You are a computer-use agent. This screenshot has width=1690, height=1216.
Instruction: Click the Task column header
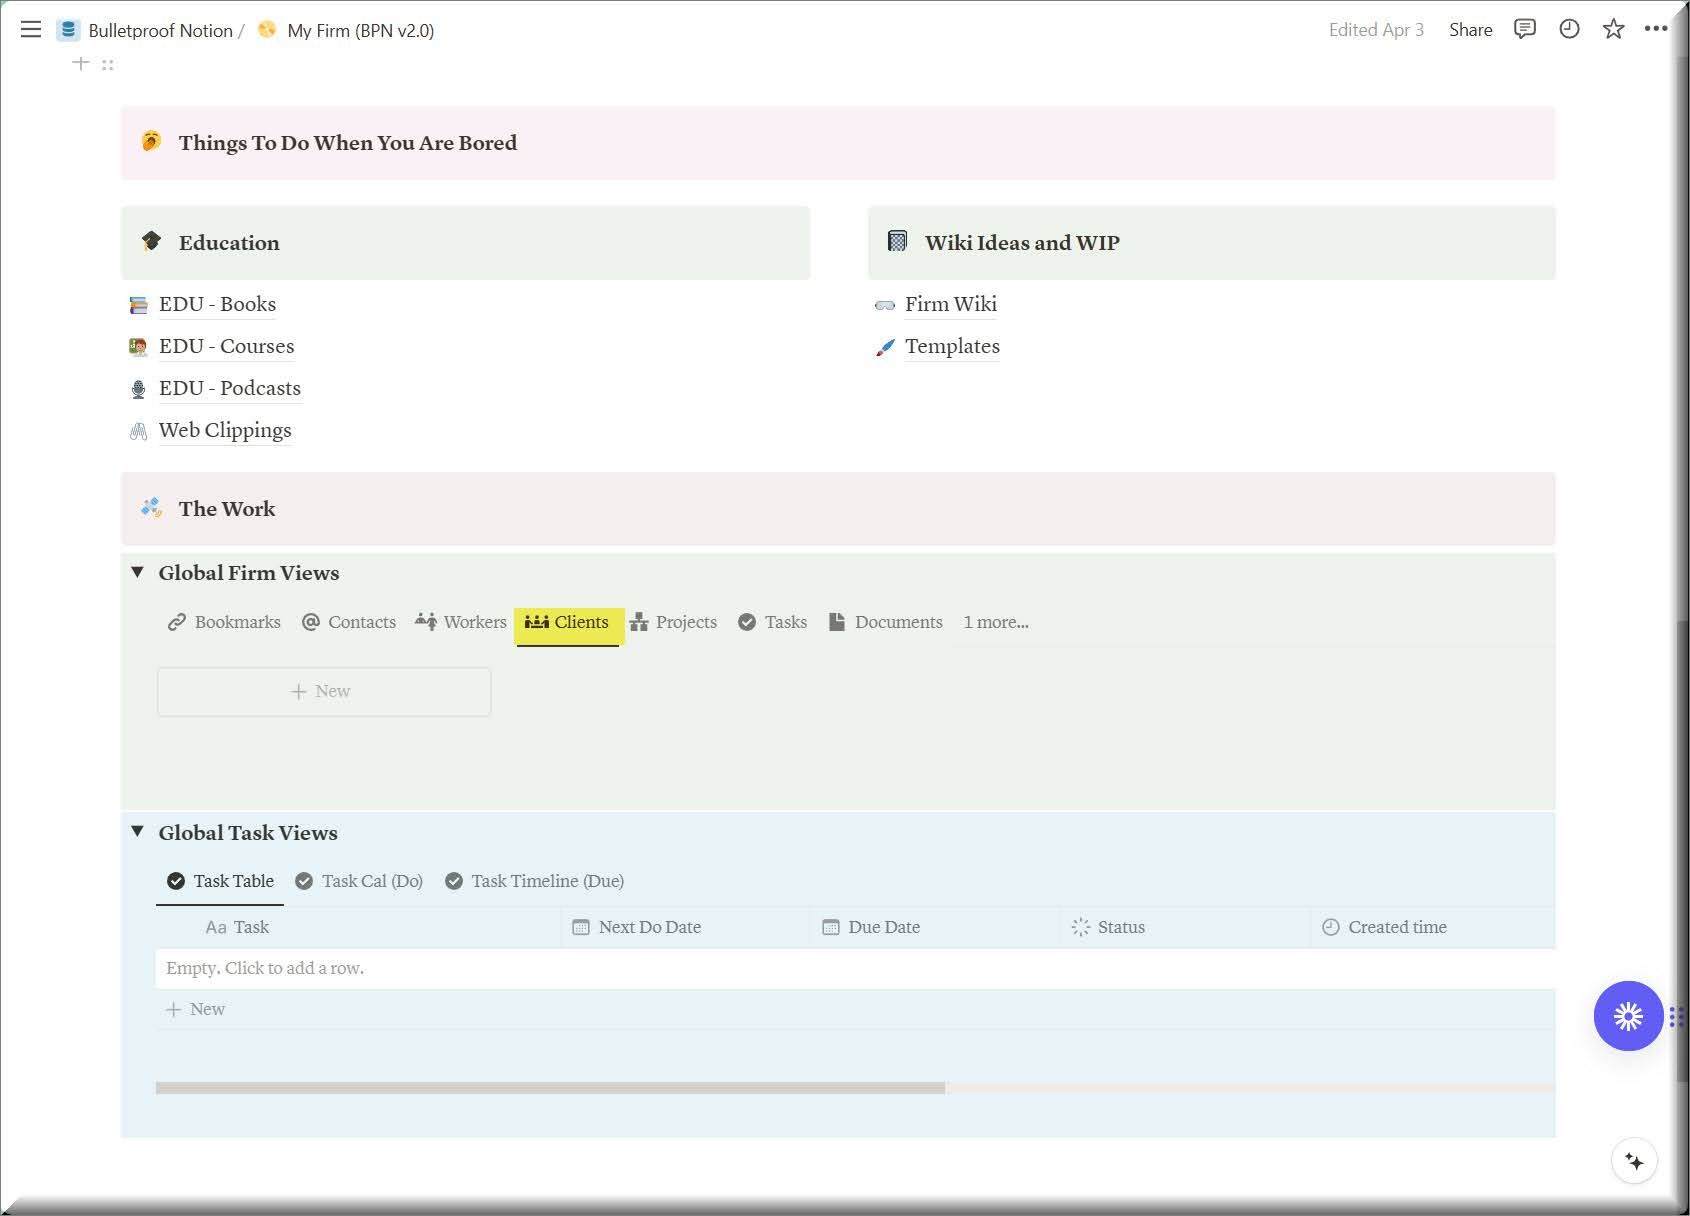[x=359, y=927]
